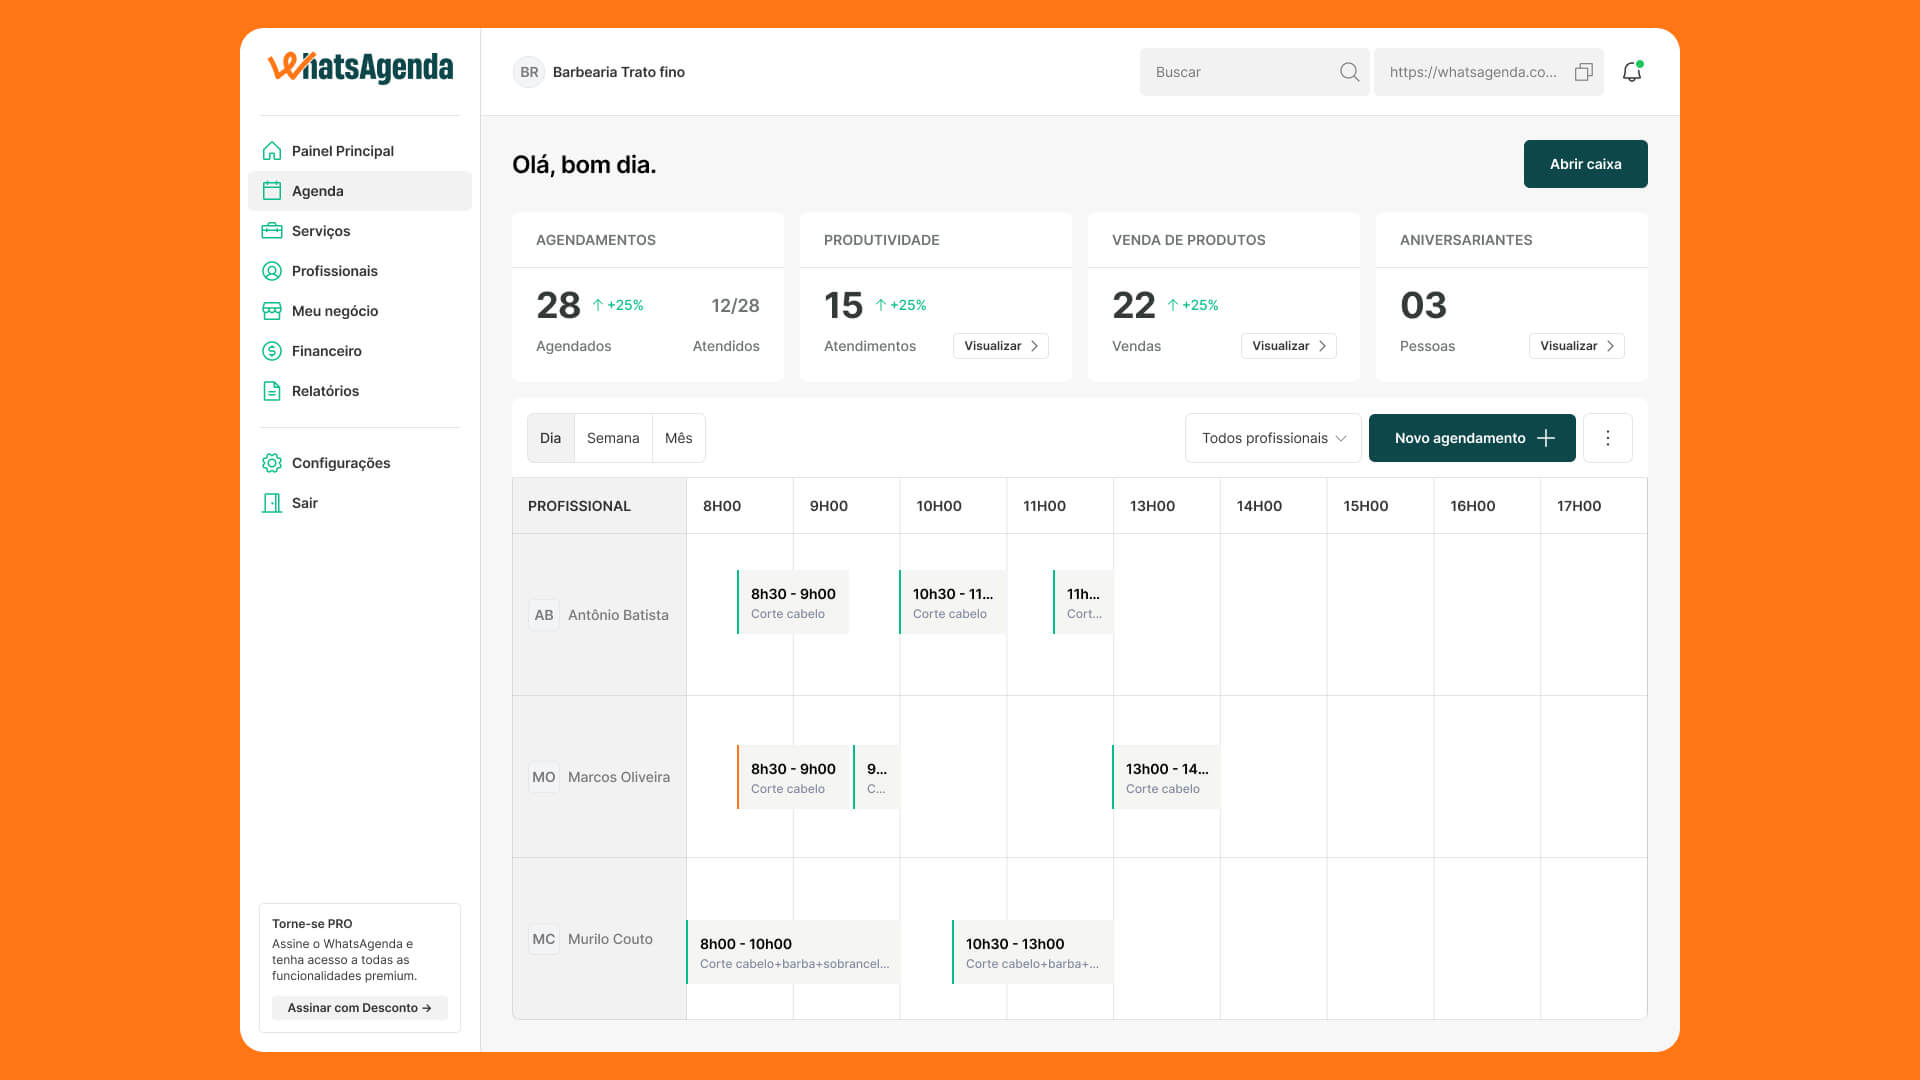
Task: Open Serviços via the briefcase icon
Action: (x=272, y=231)
